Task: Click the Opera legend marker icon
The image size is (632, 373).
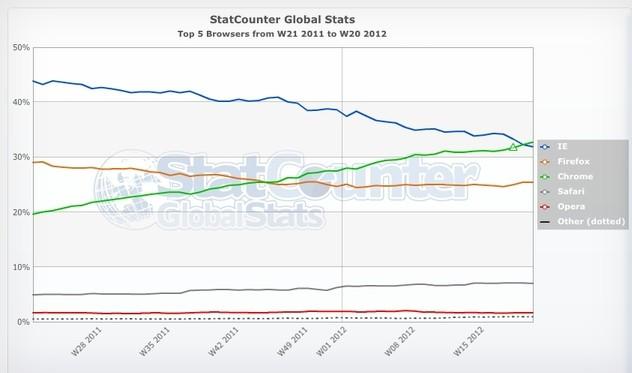Action: tap(545, 206)
